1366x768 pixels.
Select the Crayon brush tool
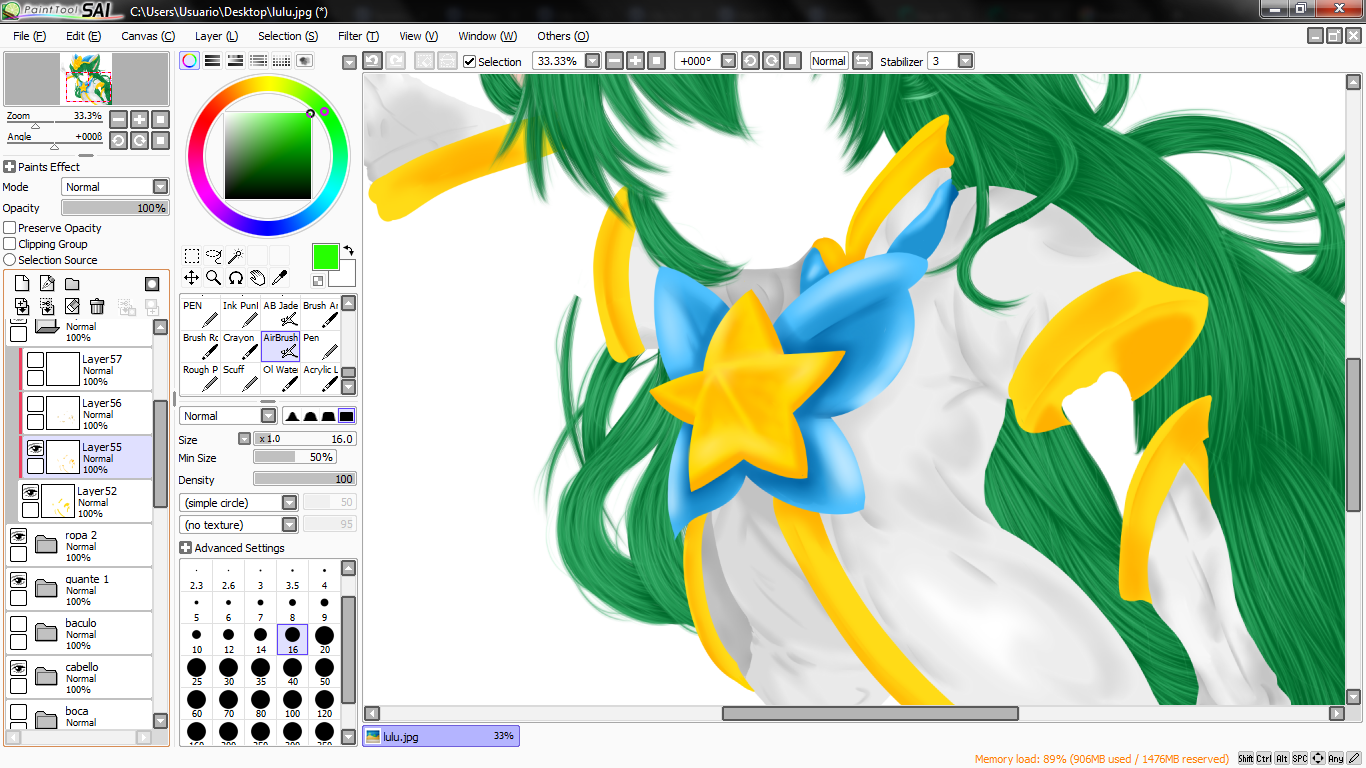coord(240,346)
